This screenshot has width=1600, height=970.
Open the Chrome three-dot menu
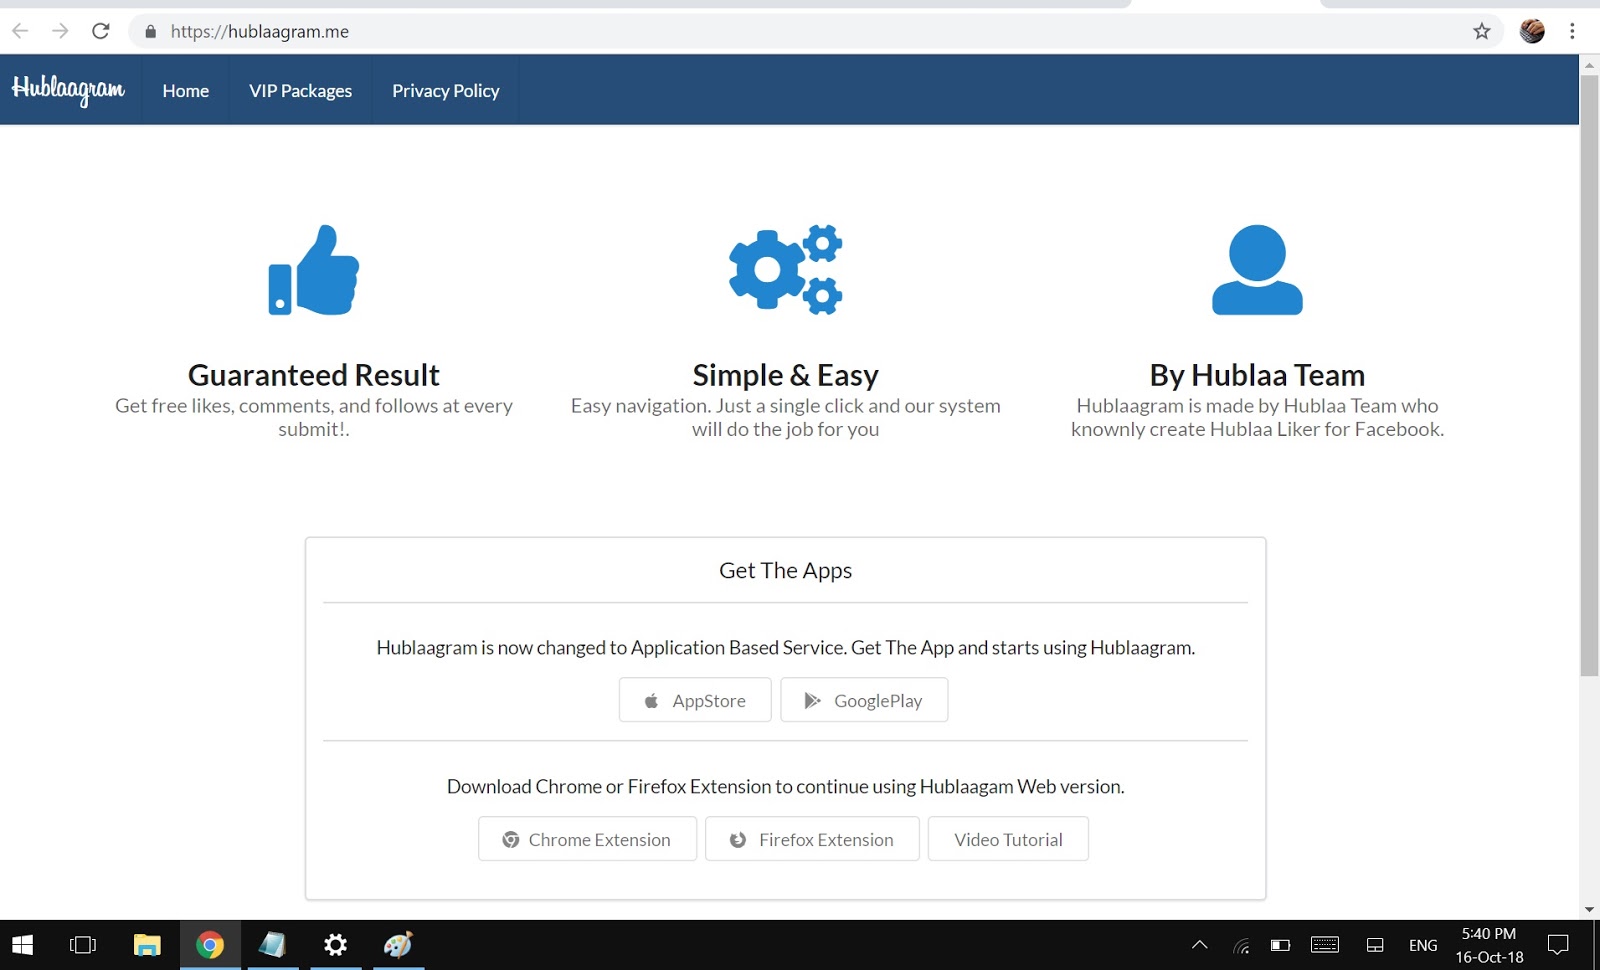(1572, 32)
